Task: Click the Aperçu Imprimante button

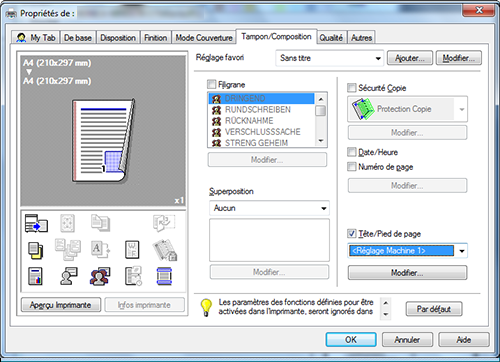Action: (x=61, y=305)
